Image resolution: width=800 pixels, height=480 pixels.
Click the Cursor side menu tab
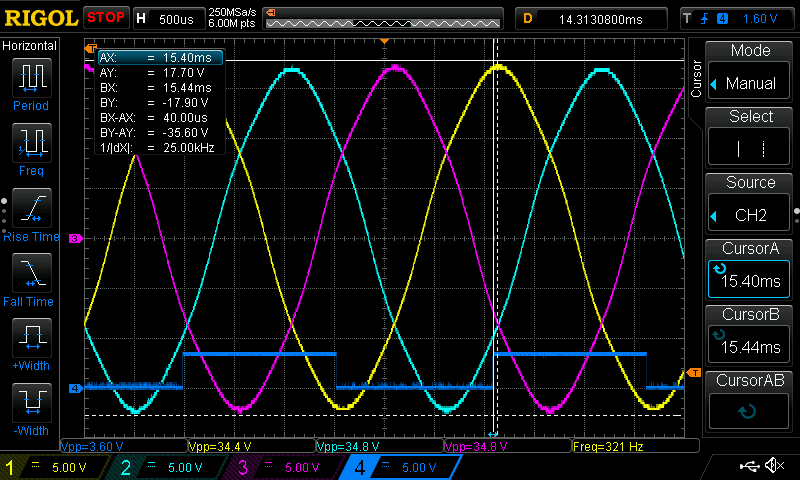click(696, 79)
